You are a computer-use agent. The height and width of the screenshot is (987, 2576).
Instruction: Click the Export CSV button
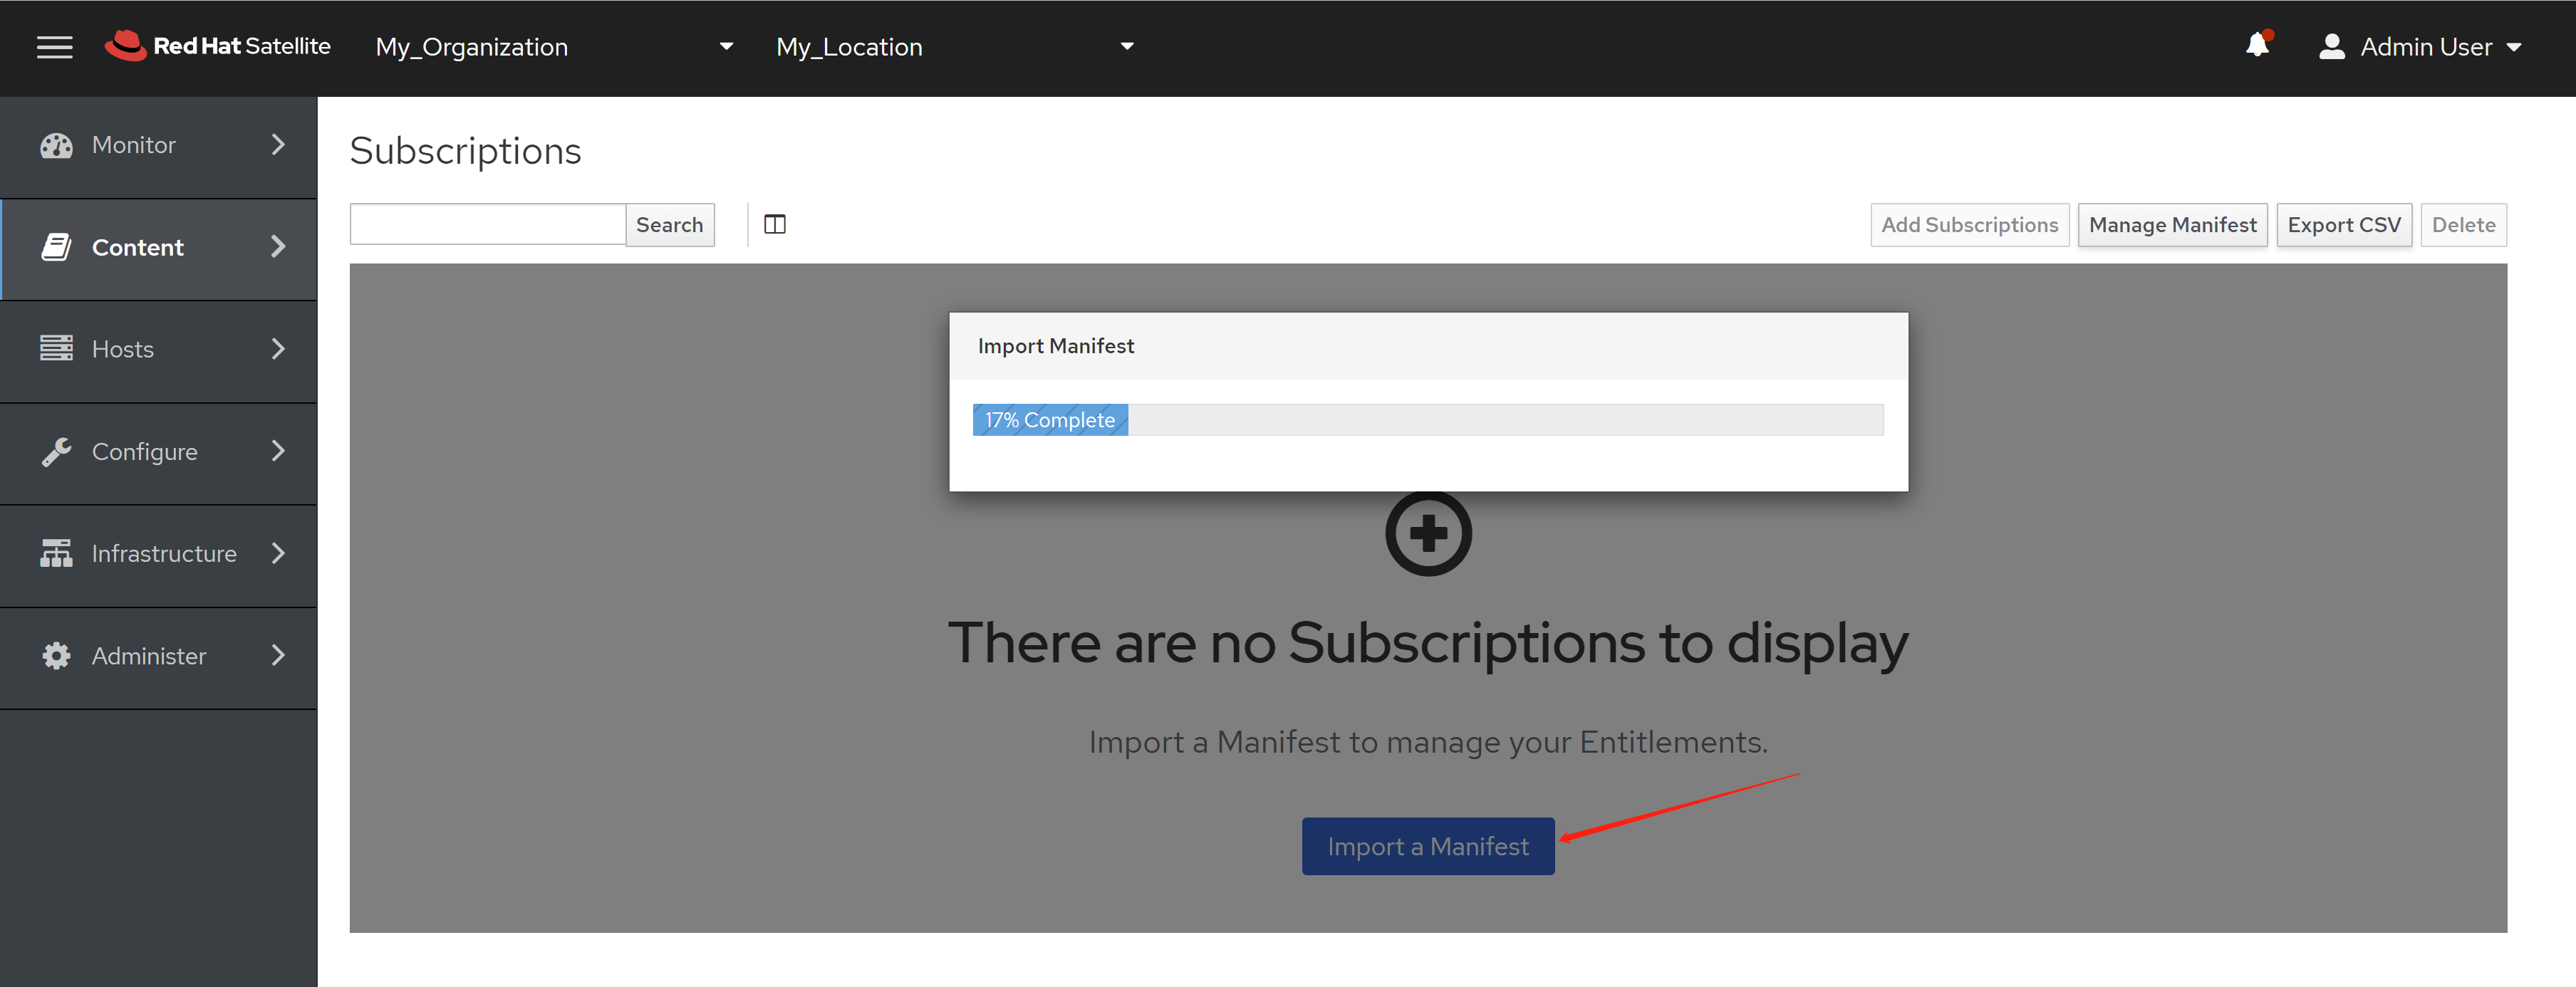[2343, 225]
